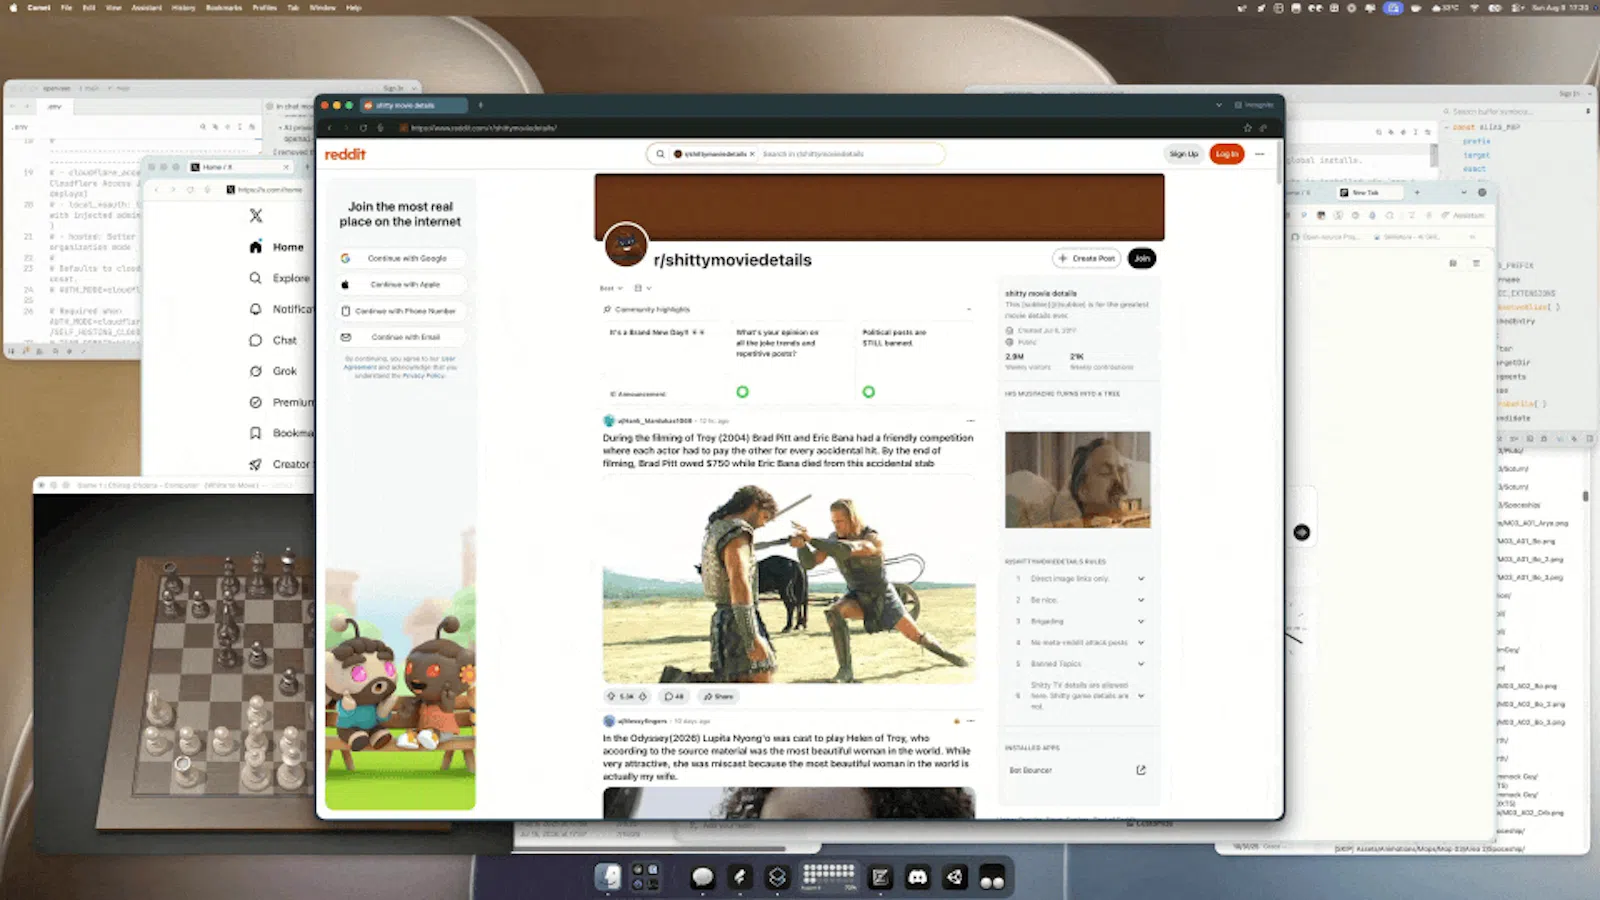Downvote the Troy post

tap(643, 696)
